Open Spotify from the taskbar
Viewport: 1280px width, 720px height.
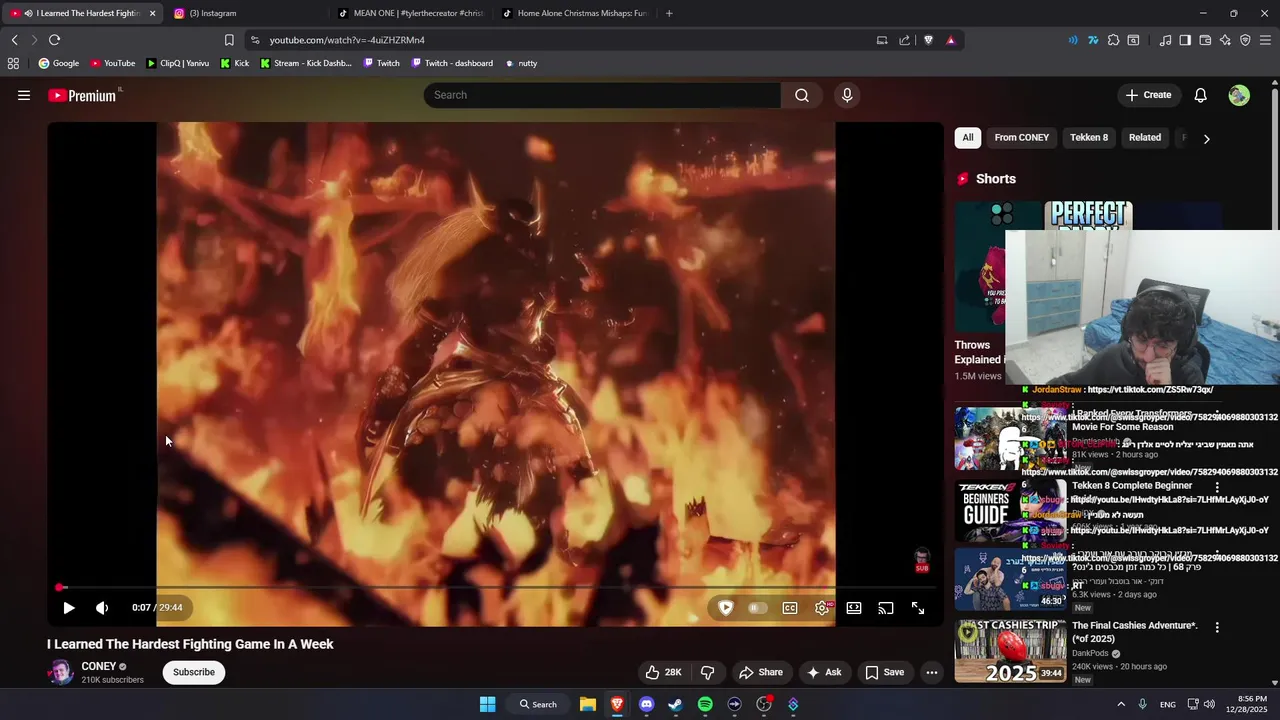pos(705,704)
